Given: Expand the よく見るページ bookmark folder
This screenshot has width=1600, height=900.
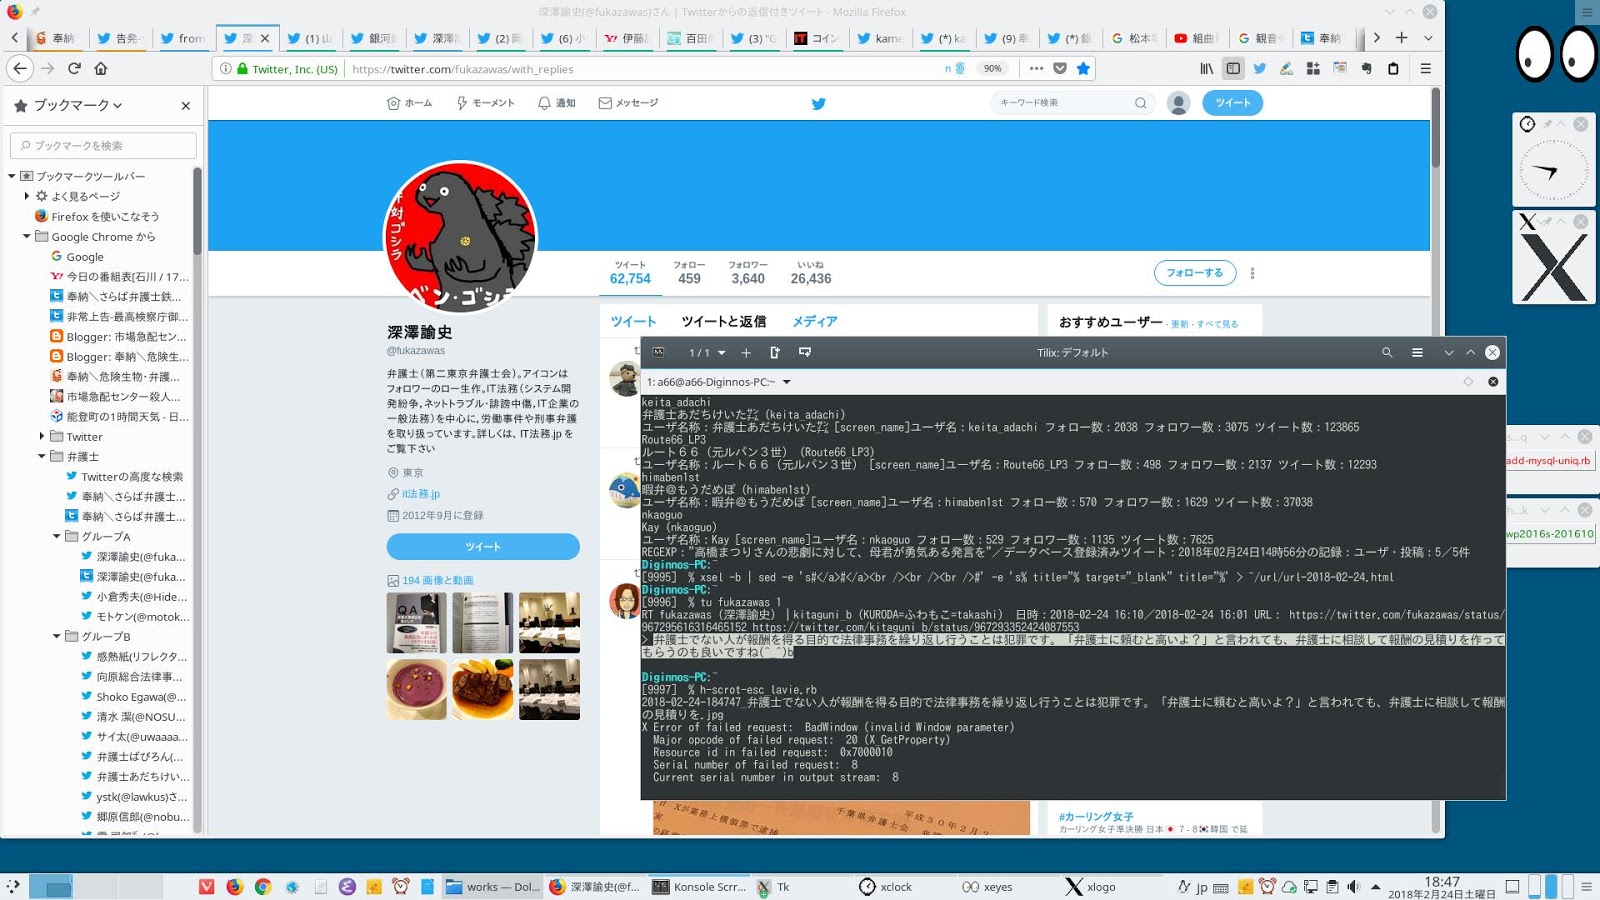Looking at the screenshot, I should [x=27, y=196].
